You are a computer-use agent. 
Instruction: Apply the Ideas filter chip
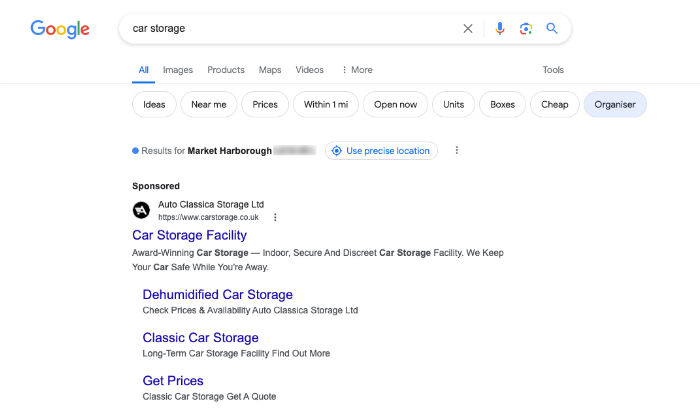[154, 104]
